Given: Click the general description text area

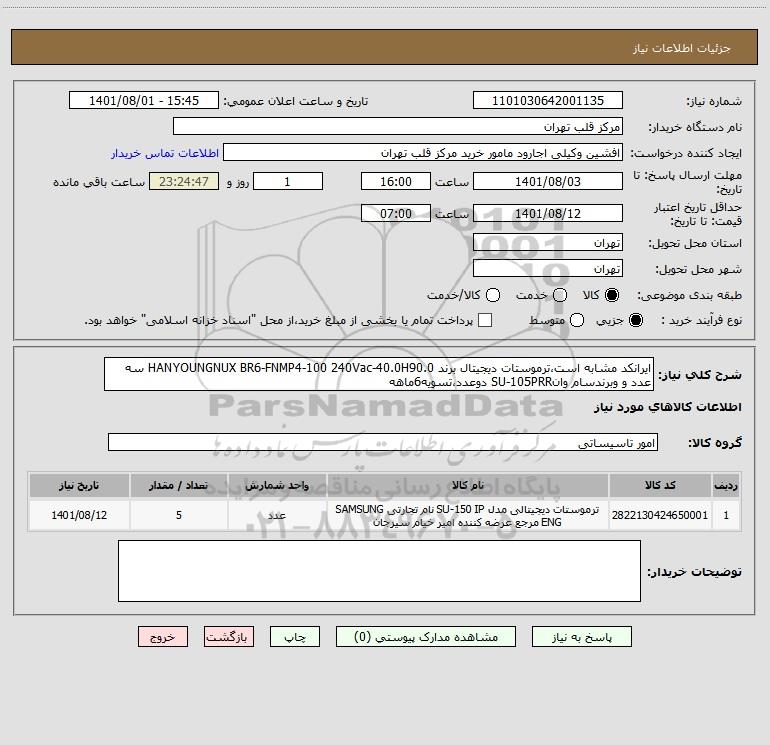Looking at the screenshot, I should 379,374.
